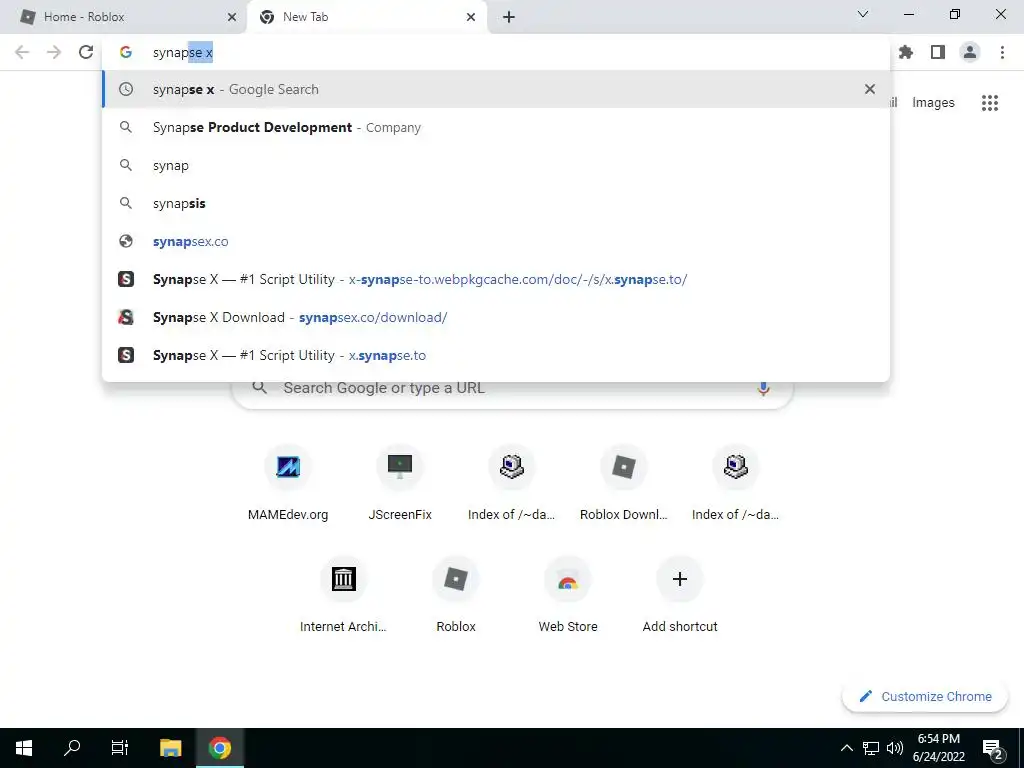
Task: Open the tab search dropdown arrow
Action: (863, 14)
